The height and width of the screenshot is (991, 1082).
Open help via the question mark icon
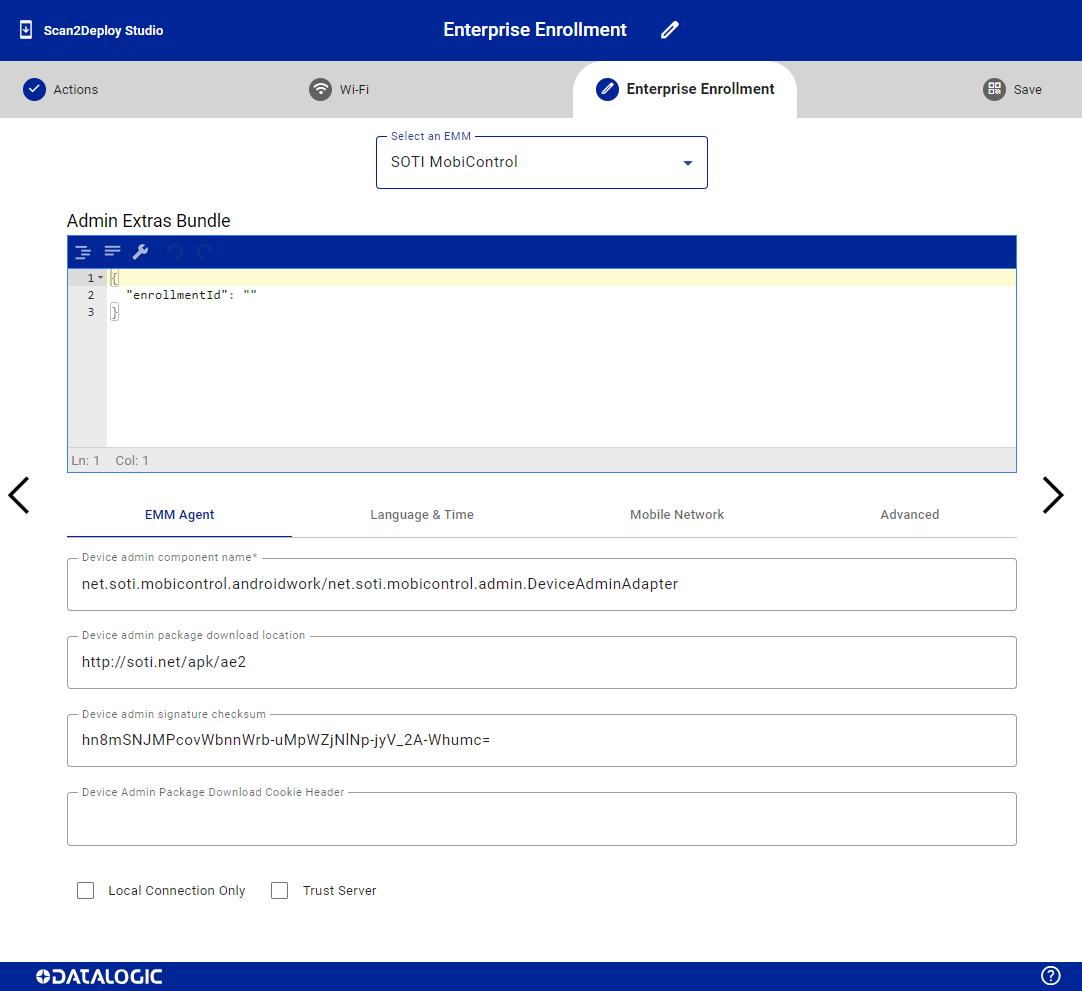(1050, 975)
